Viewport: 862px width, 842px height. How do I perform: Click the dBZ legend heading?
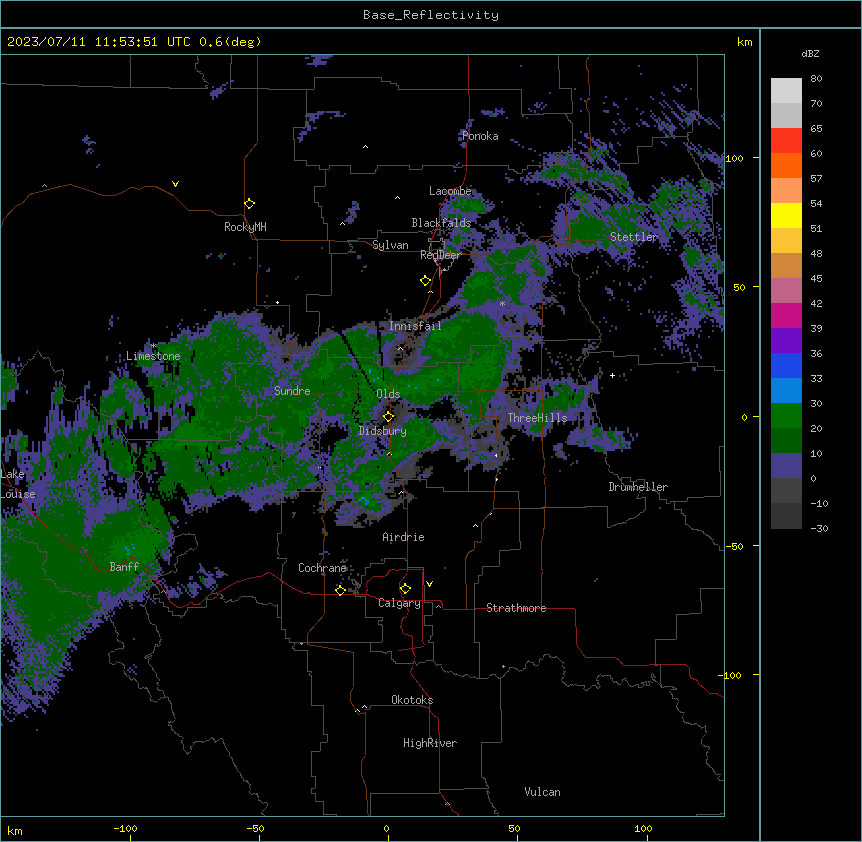pos(810,53)
